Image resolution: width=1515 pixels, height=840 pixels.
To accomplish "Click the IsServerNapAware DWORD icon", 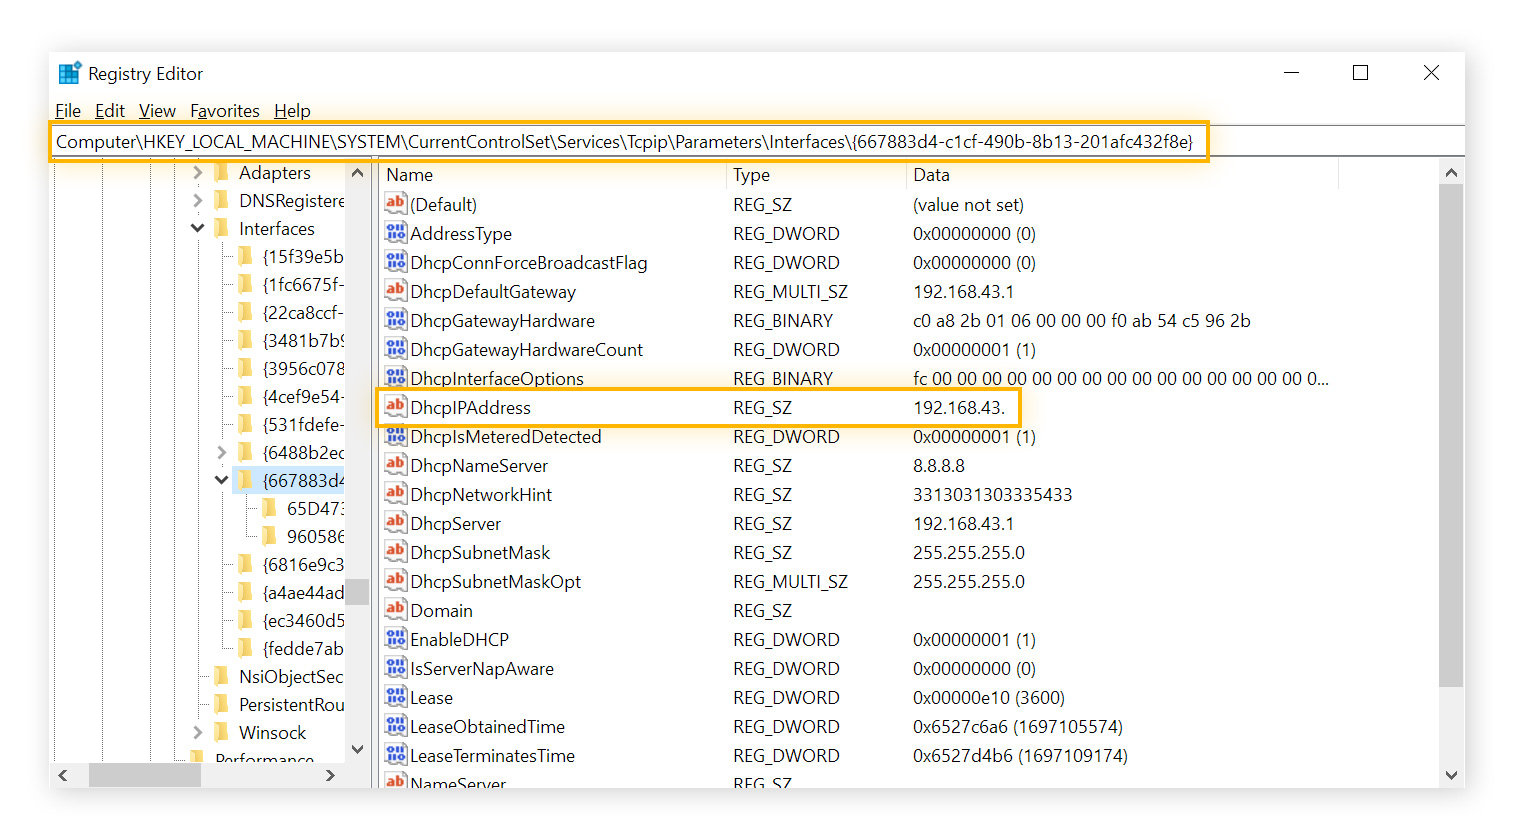I will 396,668.
